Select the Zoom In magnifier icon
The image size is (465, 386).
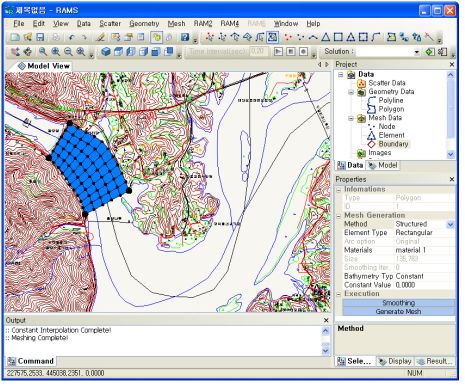coord(56,52)
